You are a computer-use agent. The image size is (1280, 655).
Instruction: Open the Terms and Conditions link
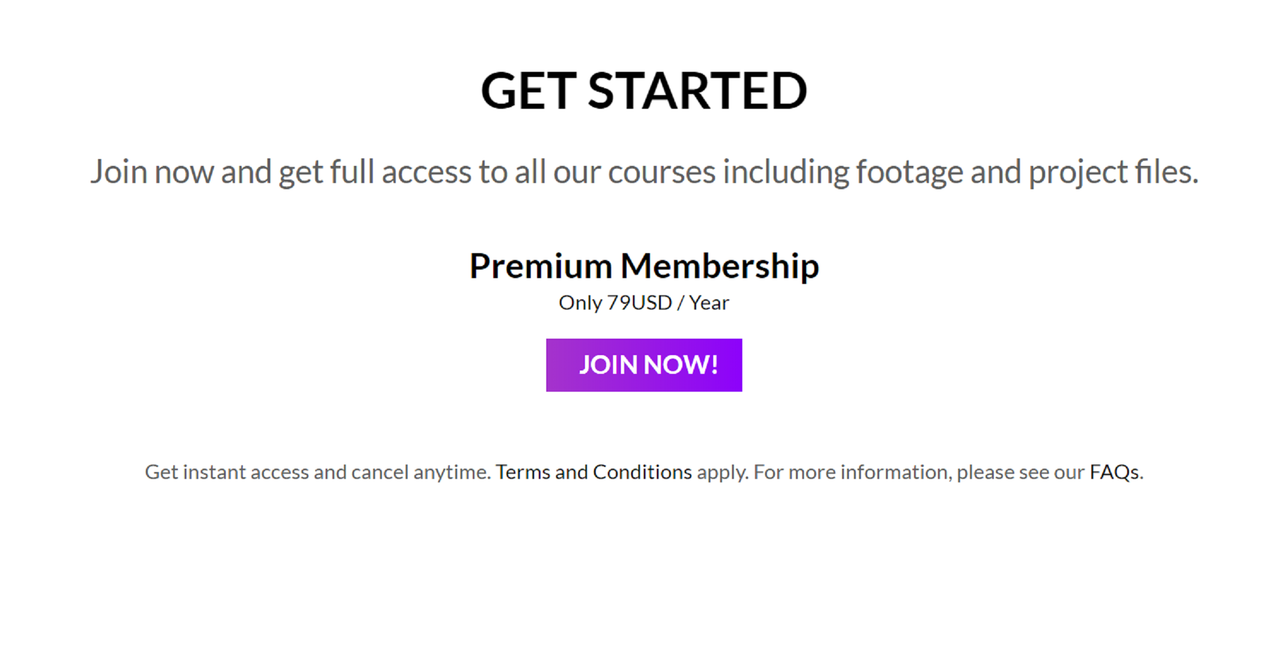pyautogui.click(x=594, y=472)
